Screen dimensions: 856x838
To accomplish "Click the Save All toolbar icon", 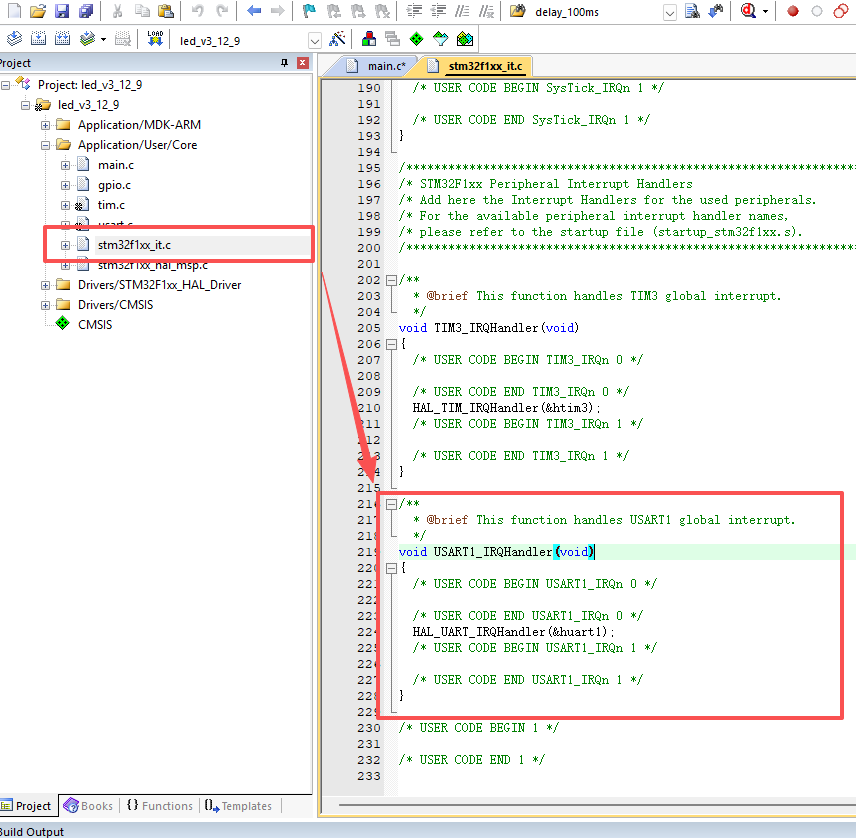I will [x=86, y=11].
